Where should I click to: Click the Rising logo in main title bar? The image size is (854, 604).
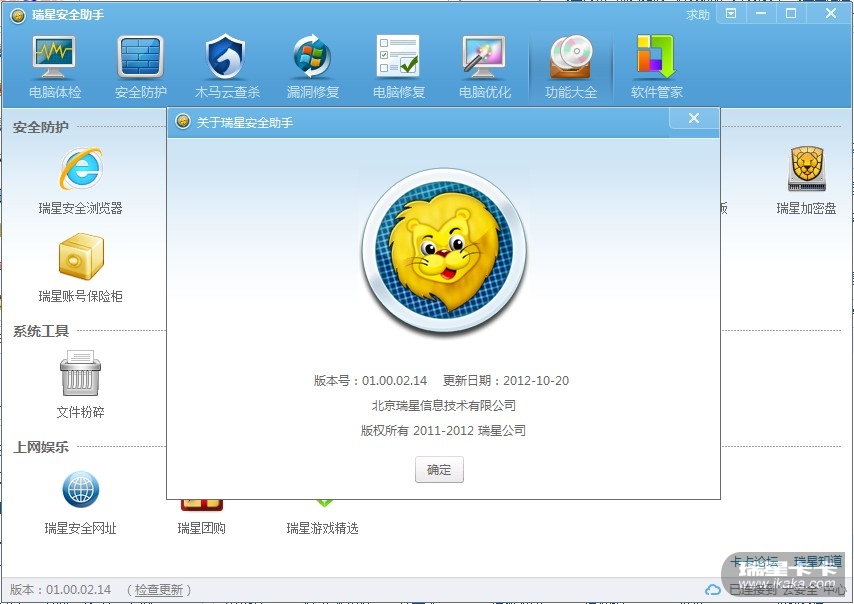[17, 15]
